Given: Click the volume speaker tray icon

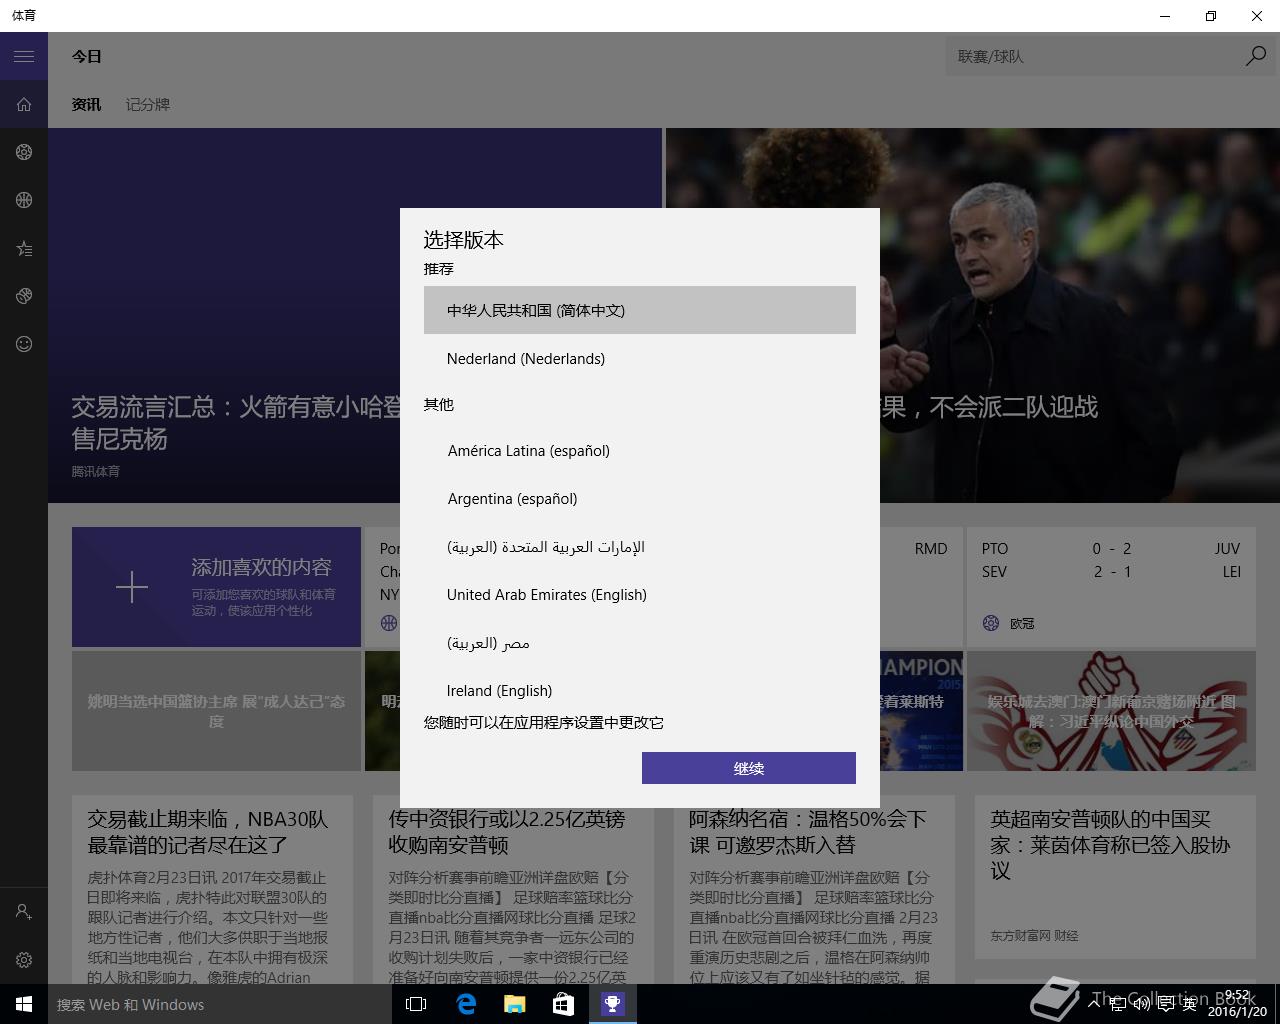Looking at the screenshot, I should 1142,1004.
